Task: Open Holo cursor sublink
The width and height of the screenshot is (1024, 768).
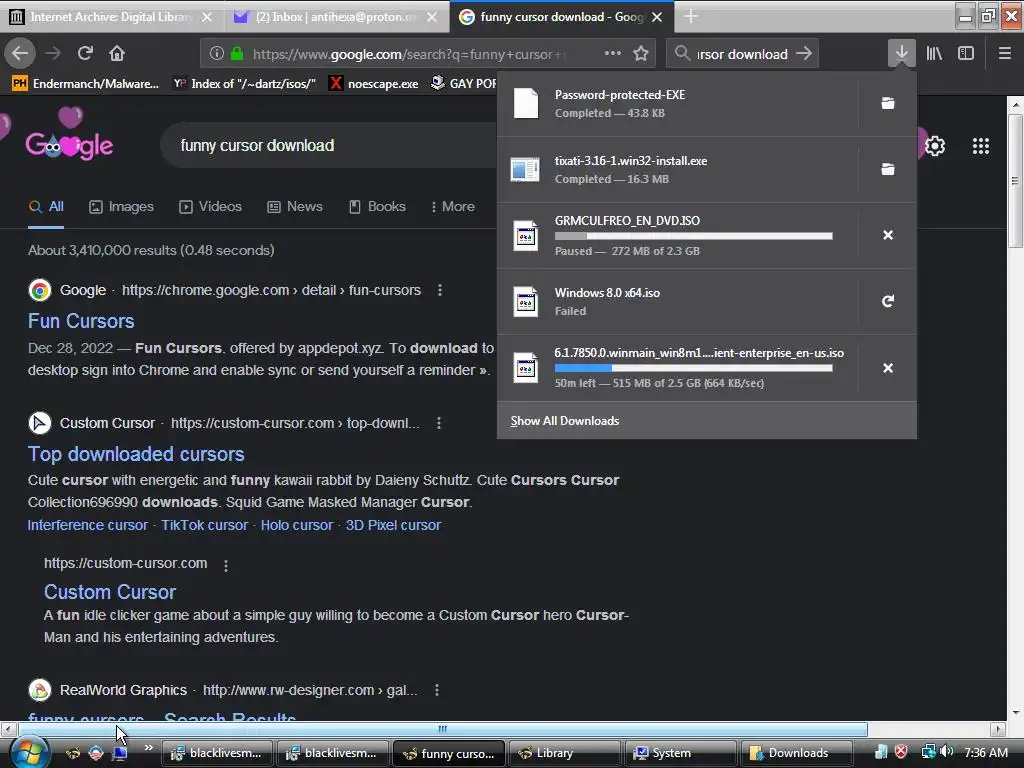Action: 296,525
